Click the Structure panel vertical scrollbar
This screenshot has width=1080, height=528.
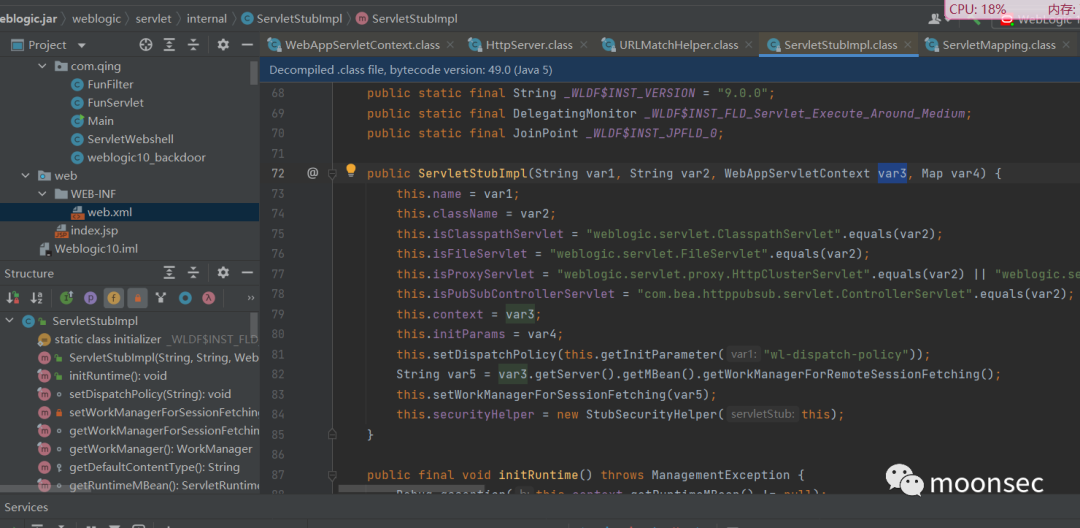254,324
